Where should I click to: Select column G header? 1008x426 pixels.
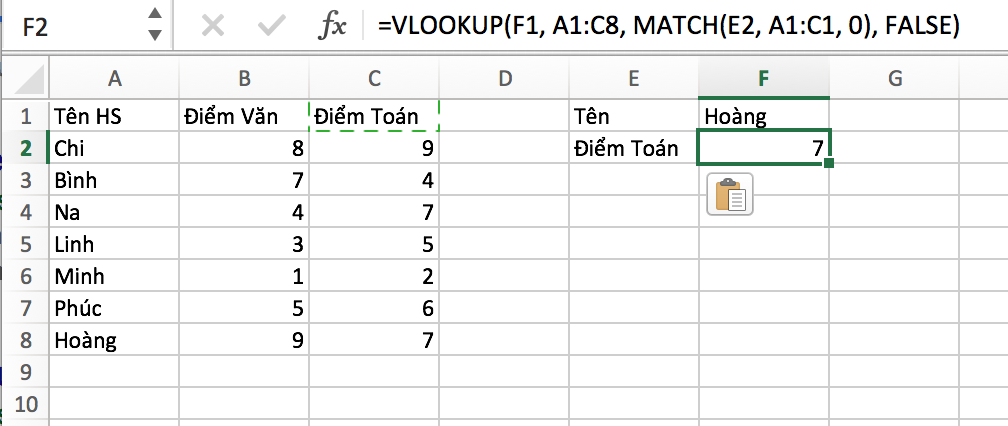(x=894, y=78)
